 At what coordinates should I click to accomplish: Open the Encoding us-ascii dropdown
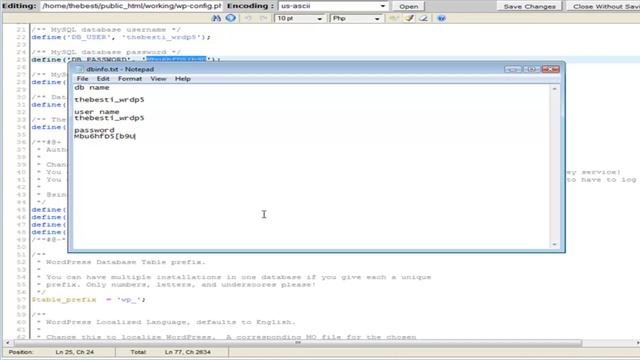click(x=333, y=6)
